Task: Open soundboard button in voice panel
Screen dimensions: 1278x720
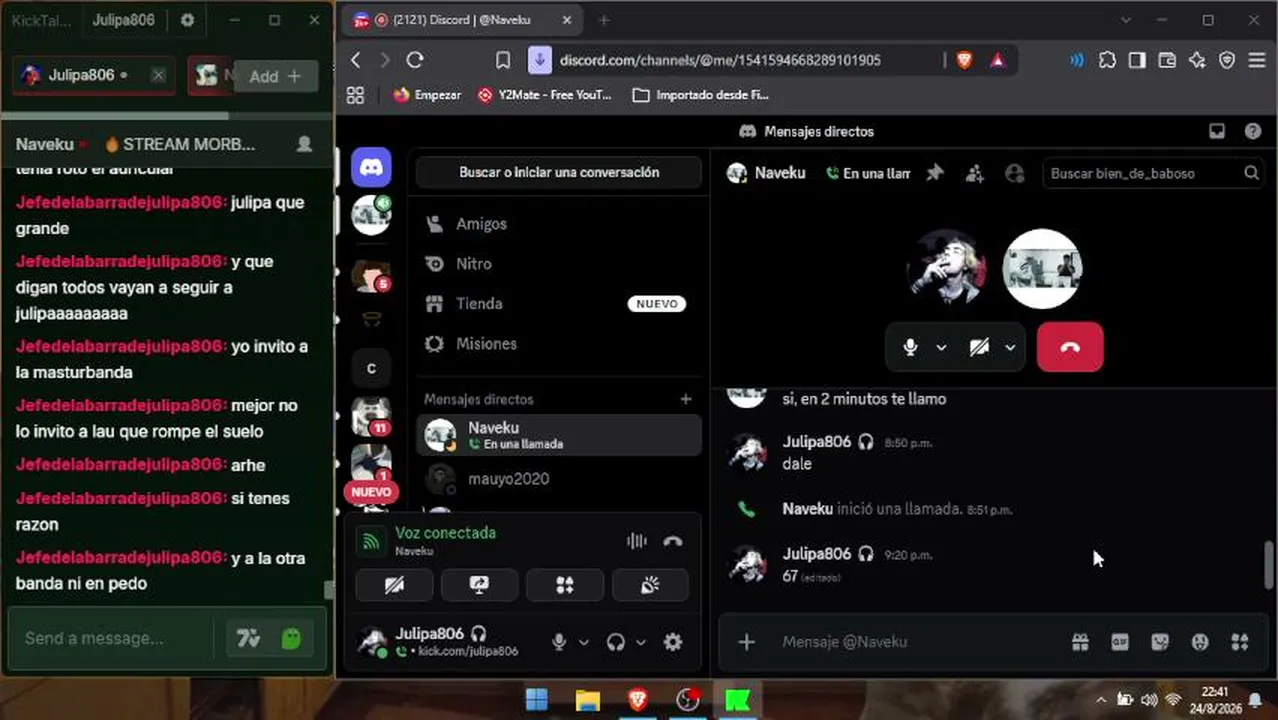Action: tap(651, 585)
